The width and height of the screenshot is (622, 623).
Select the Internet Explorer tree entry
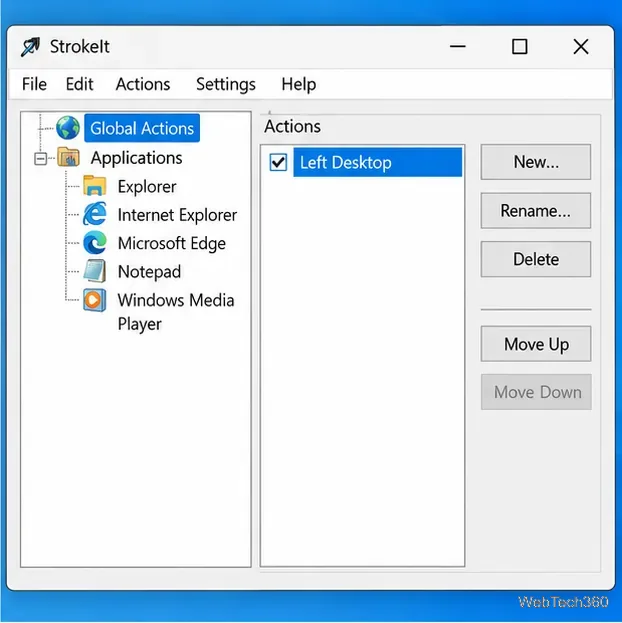pos(177,215)
